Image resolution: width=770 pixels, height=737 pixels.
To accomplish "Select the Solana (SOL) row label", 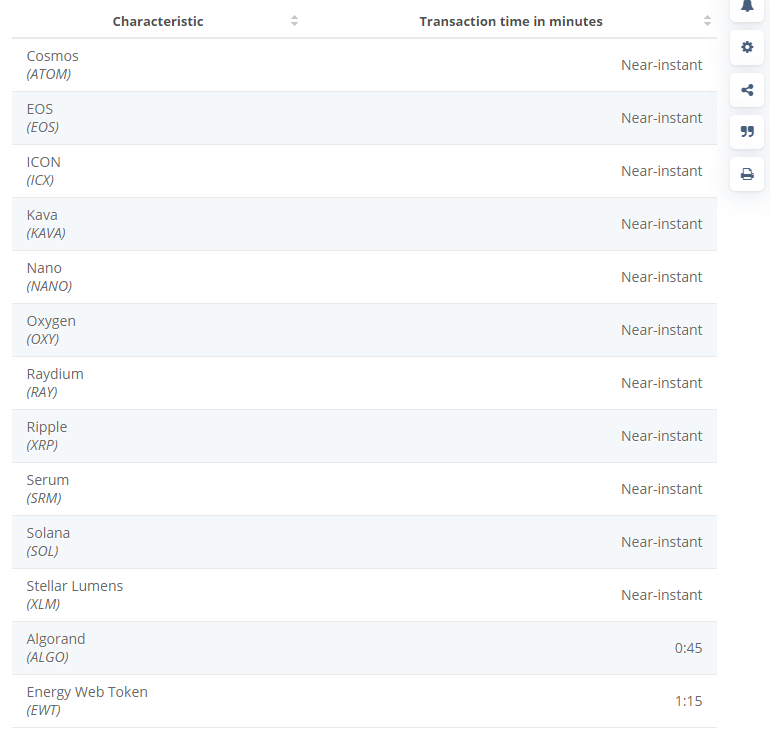I will (x=48, y=542).
